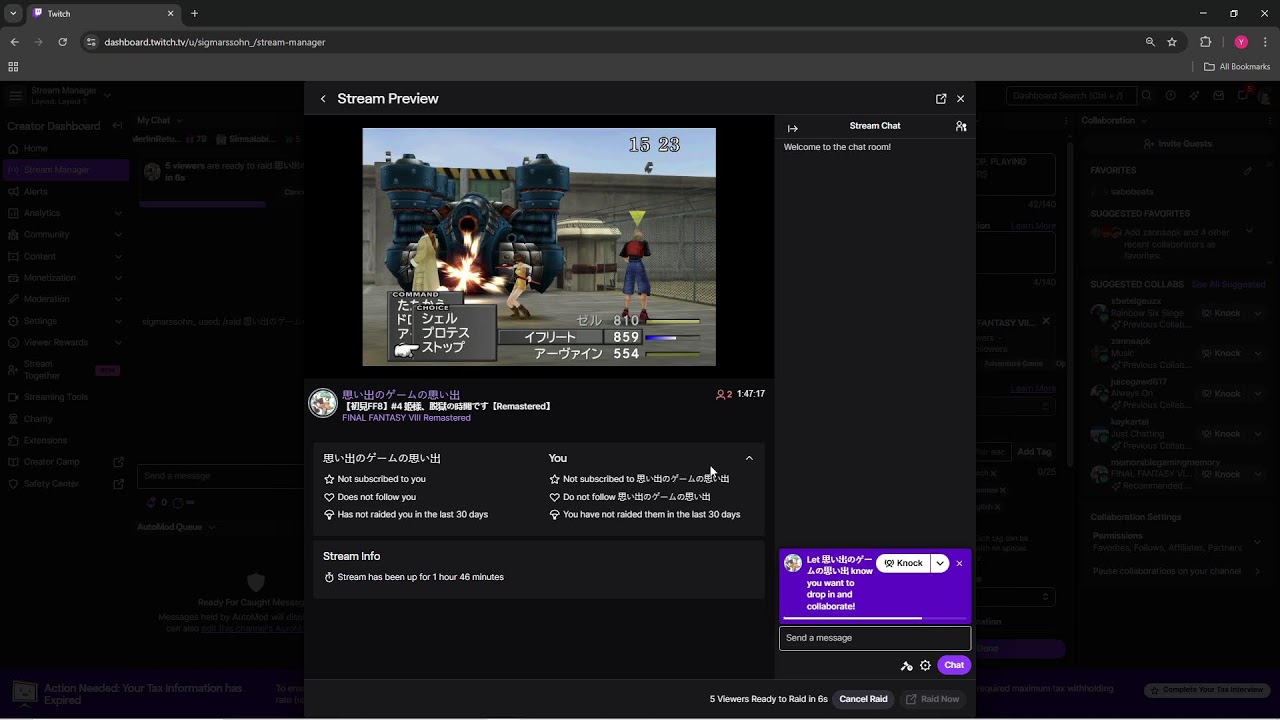
Task: Reload the page in browser toolbar
Action: pos(63,42)
